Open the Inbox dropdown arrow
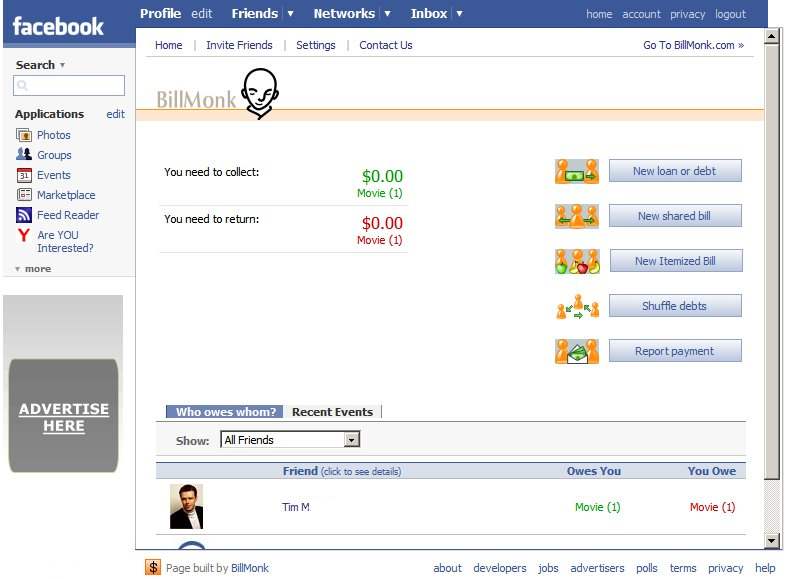Viewport: 787px width, 579px height. tap(459, 14)
